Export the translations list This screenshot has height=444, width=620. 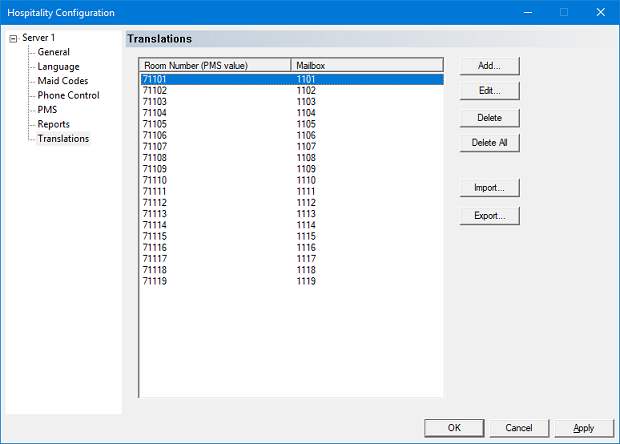coord(490,215)
